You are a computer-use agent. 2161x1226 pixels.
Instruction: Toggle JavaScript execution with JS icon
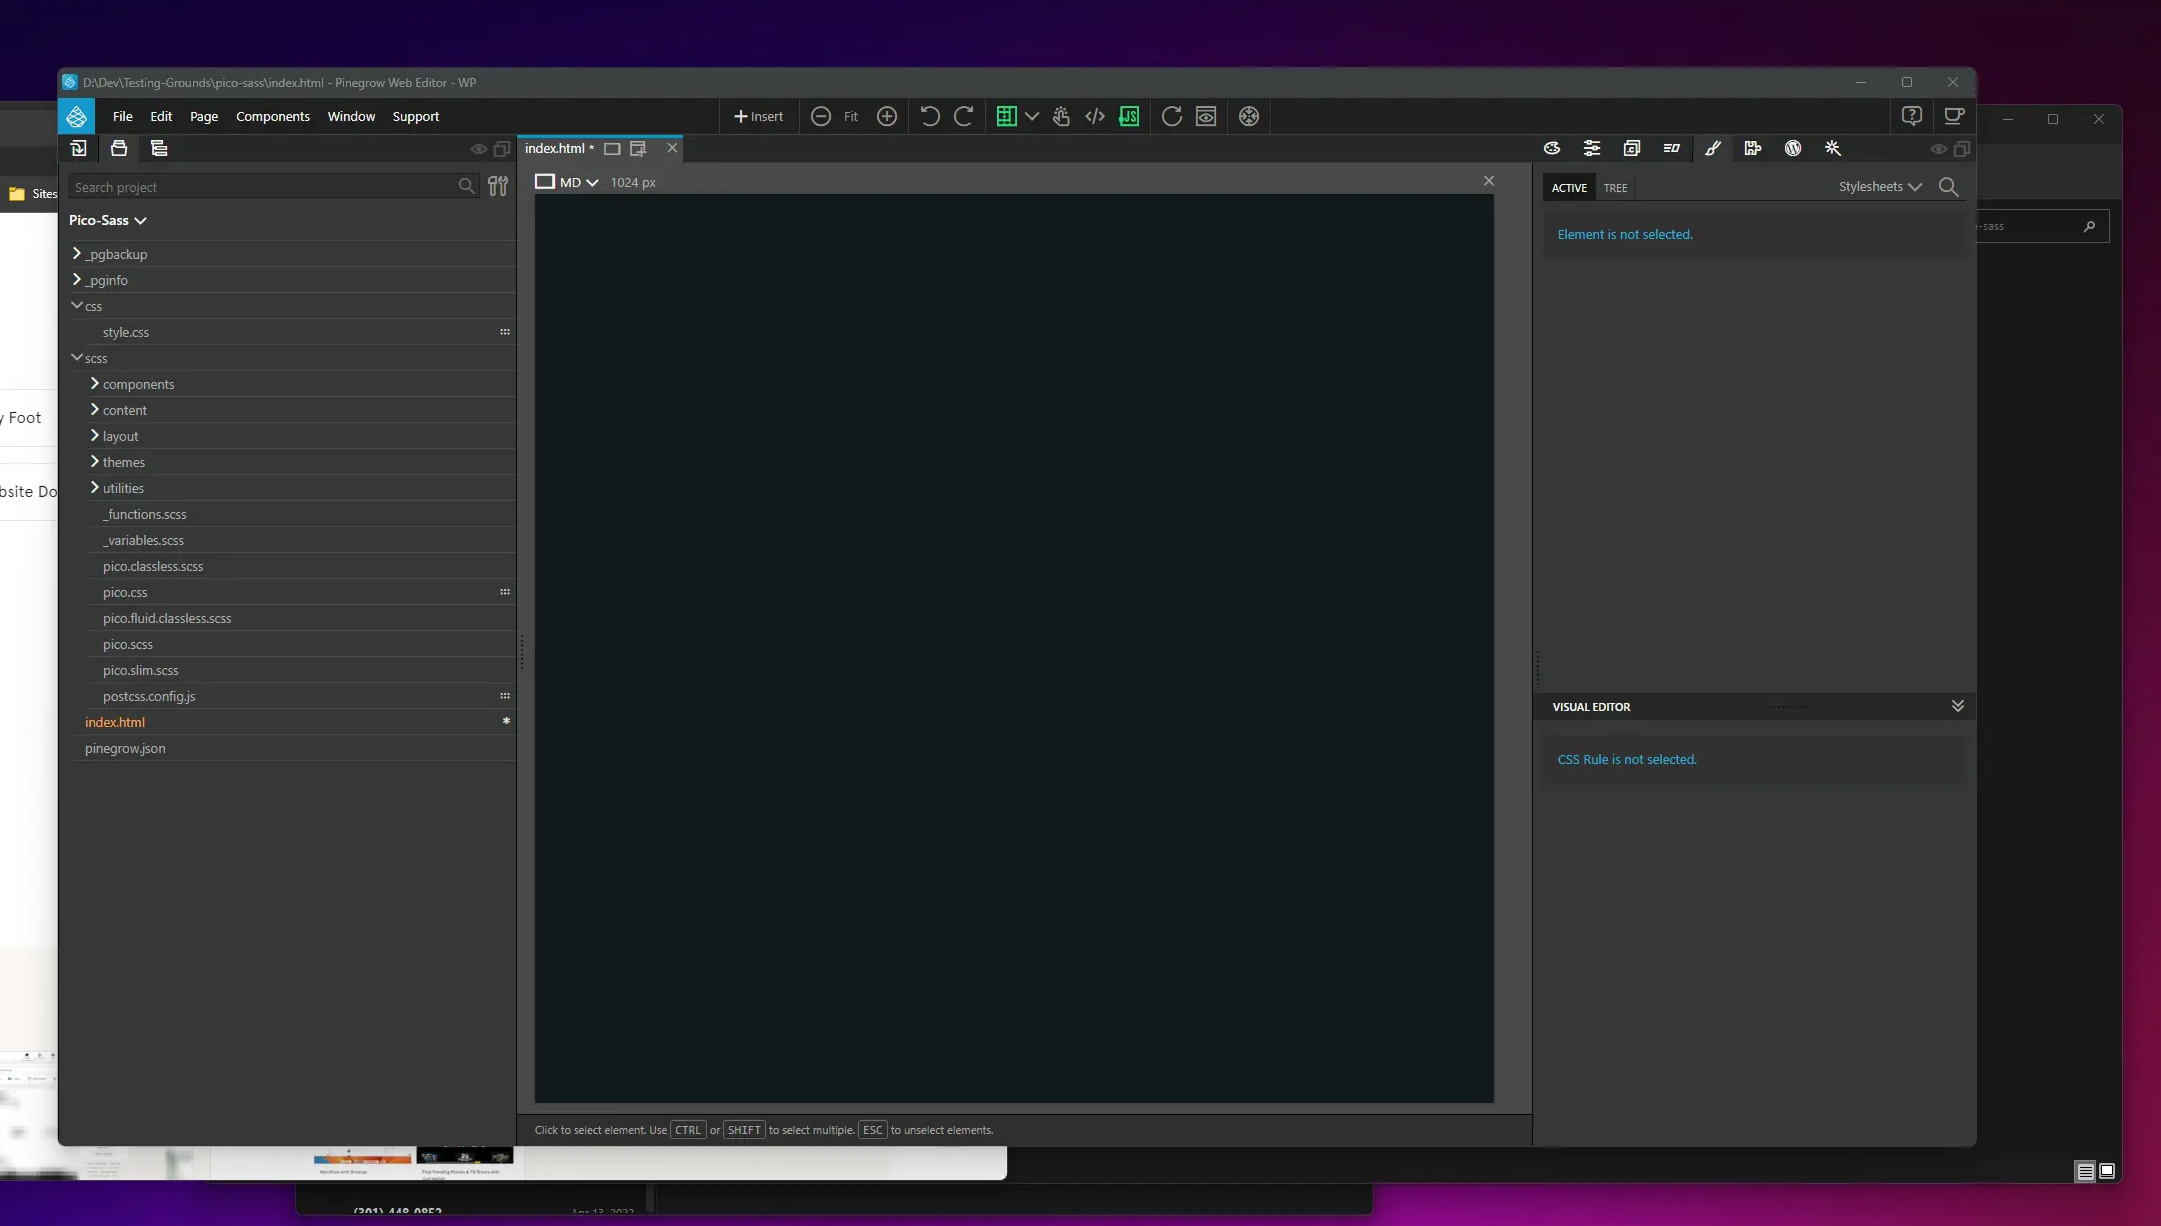click(x=1129, y=116)
